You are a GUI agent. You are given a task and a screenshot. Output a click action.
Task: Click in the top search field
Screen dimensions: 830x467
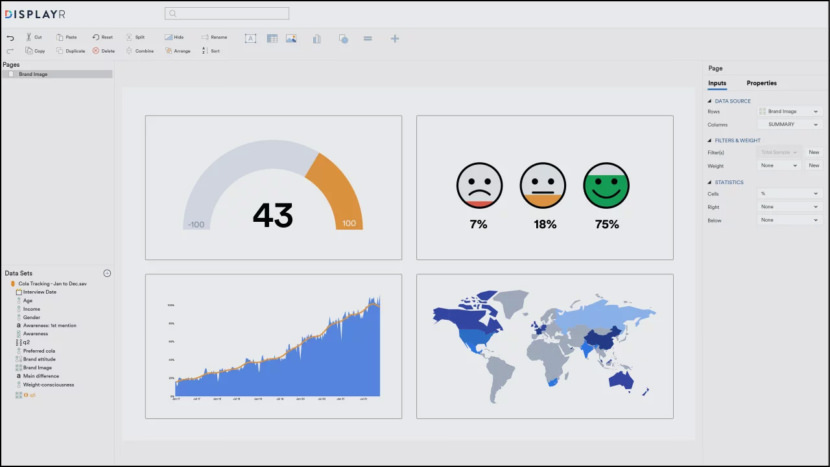click(x=227, y=13)
